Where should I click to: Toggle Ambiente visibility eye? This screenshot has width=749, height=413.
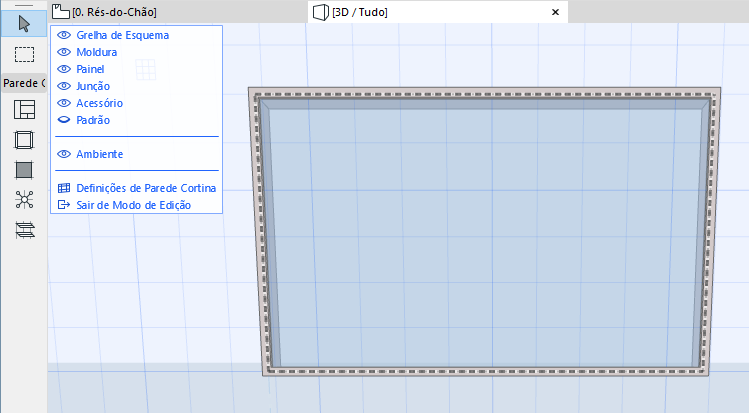(64, 154)
